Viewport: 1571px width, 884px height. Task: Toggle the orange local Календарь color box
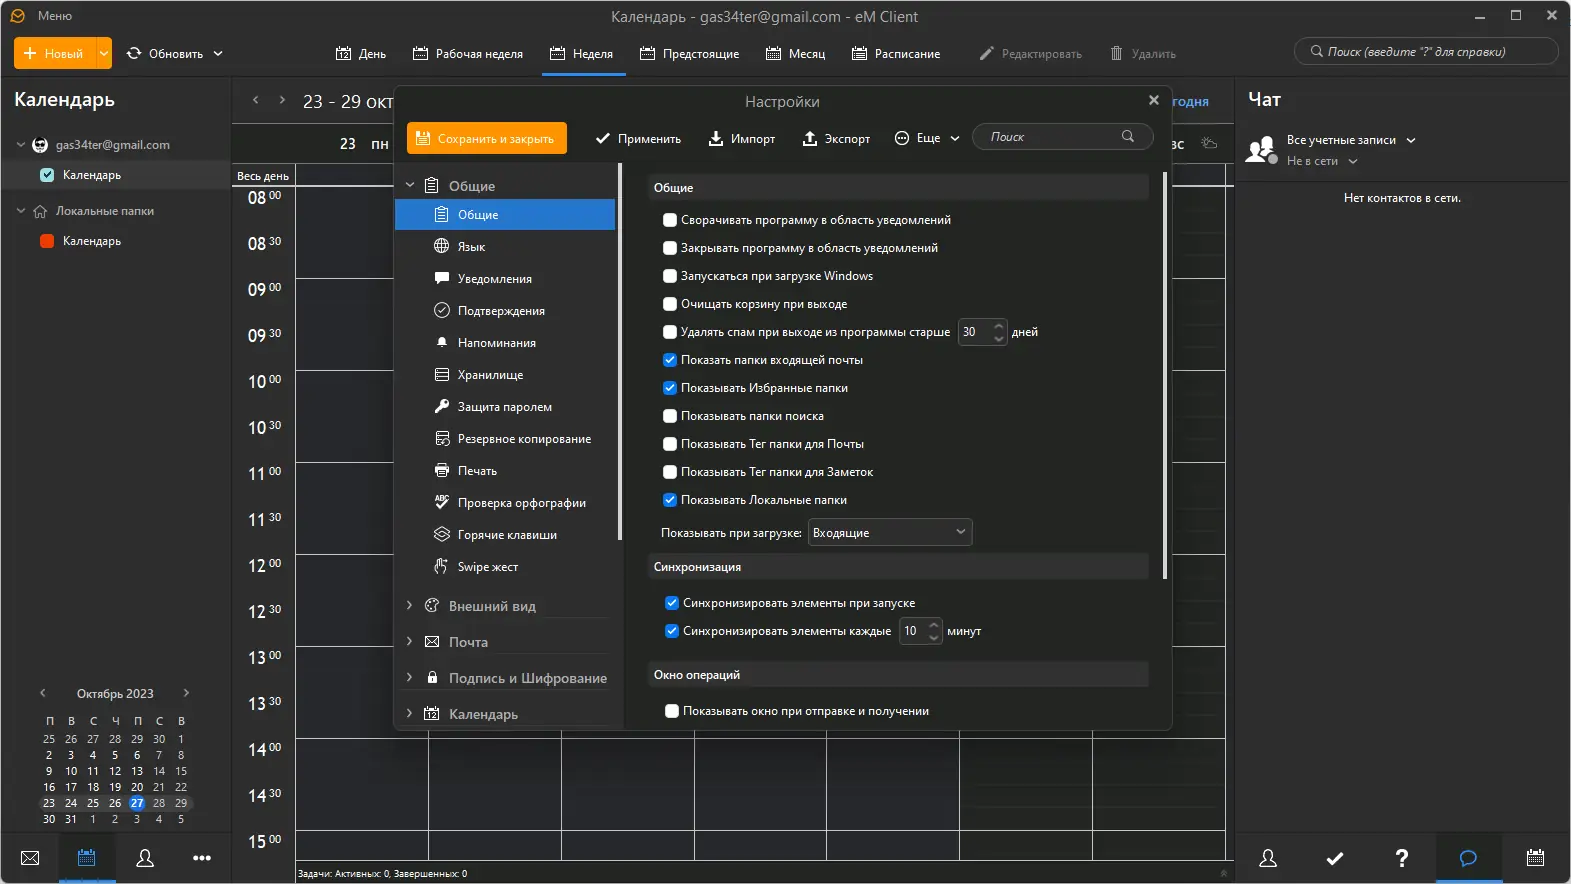(x=47, y=241)
